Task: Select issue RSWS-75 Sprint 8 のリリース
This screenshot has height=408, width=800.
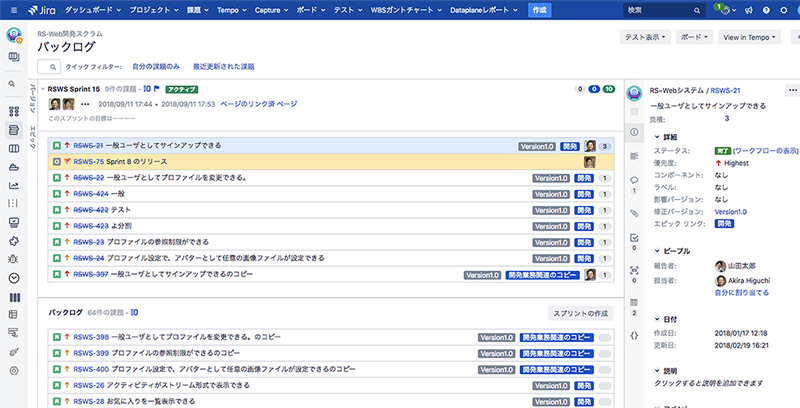Action: pos(331,162)
